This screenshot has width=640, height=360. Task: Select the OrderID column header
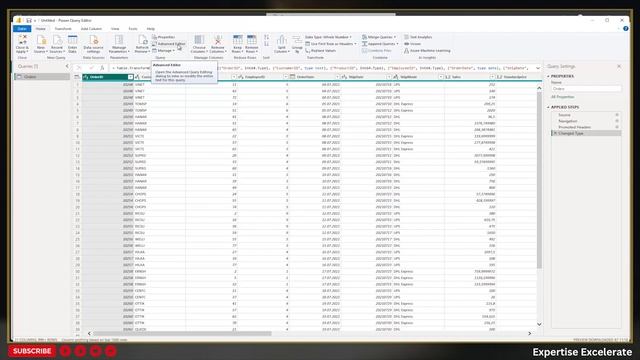(x=108, y=77)
